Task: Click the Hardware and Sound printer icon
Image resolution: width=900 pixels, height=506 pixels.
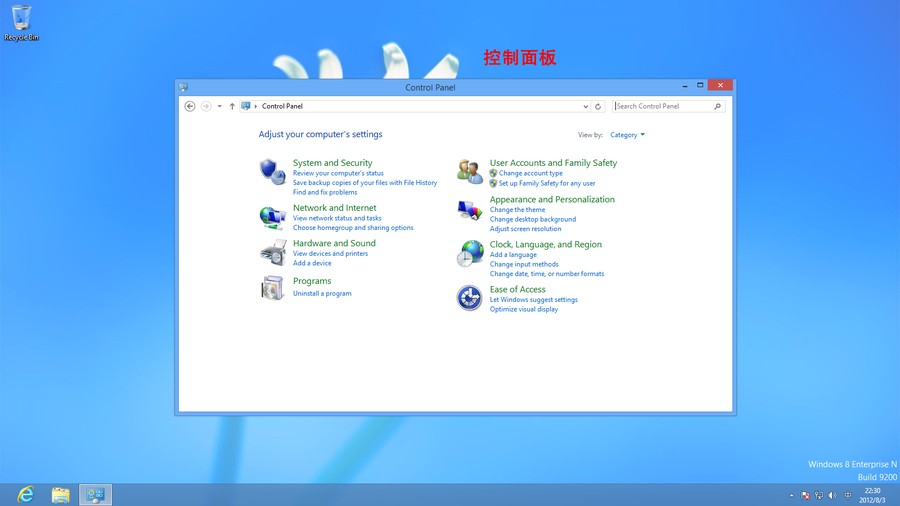Action: click(x=272, y=252)
